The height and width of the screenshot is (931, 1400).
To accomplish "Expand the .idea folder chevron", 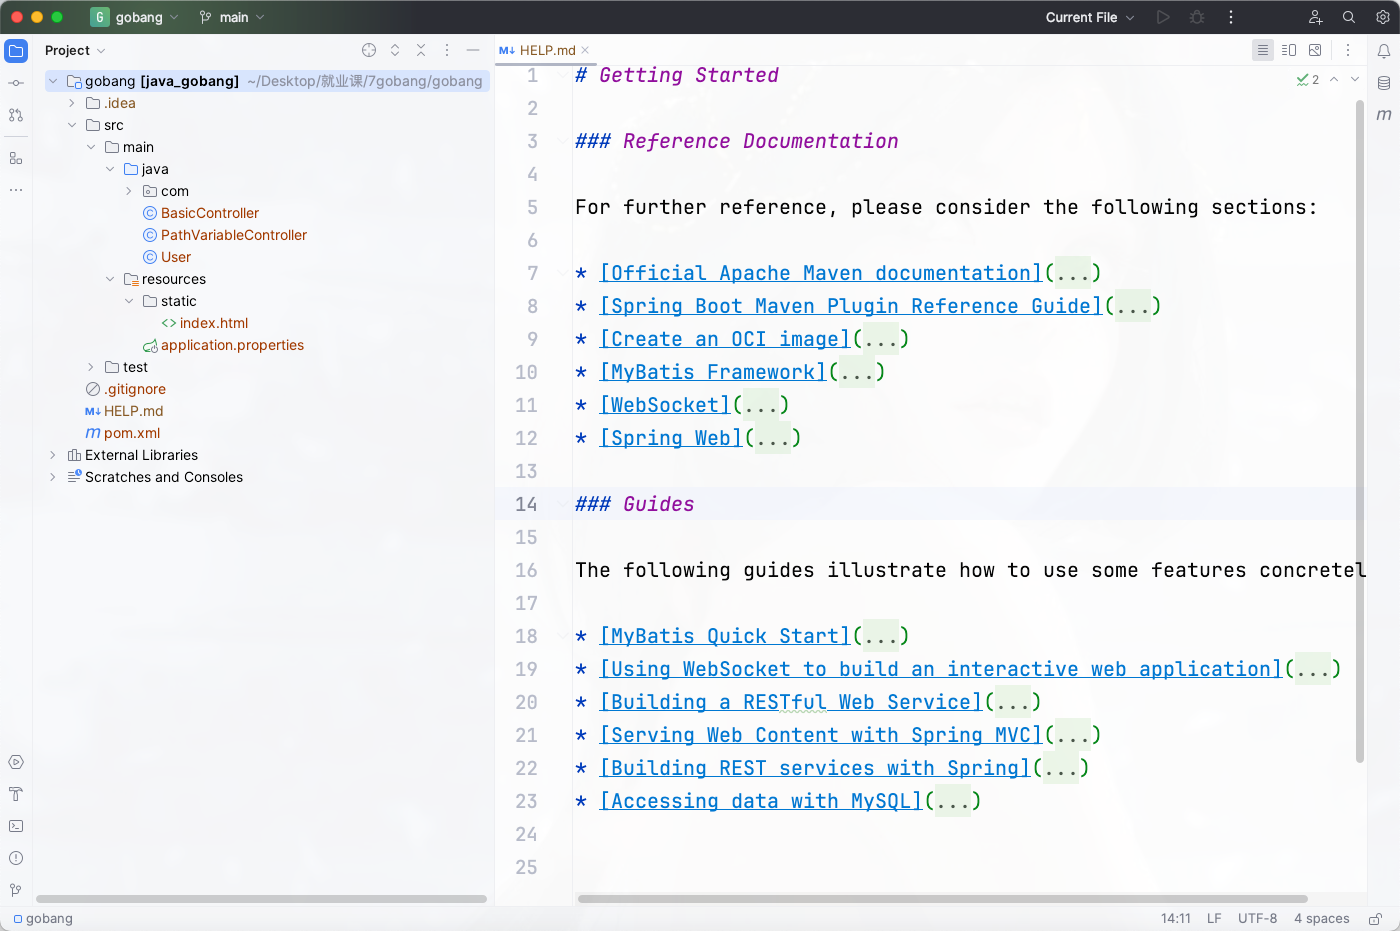I will point(72,103).
